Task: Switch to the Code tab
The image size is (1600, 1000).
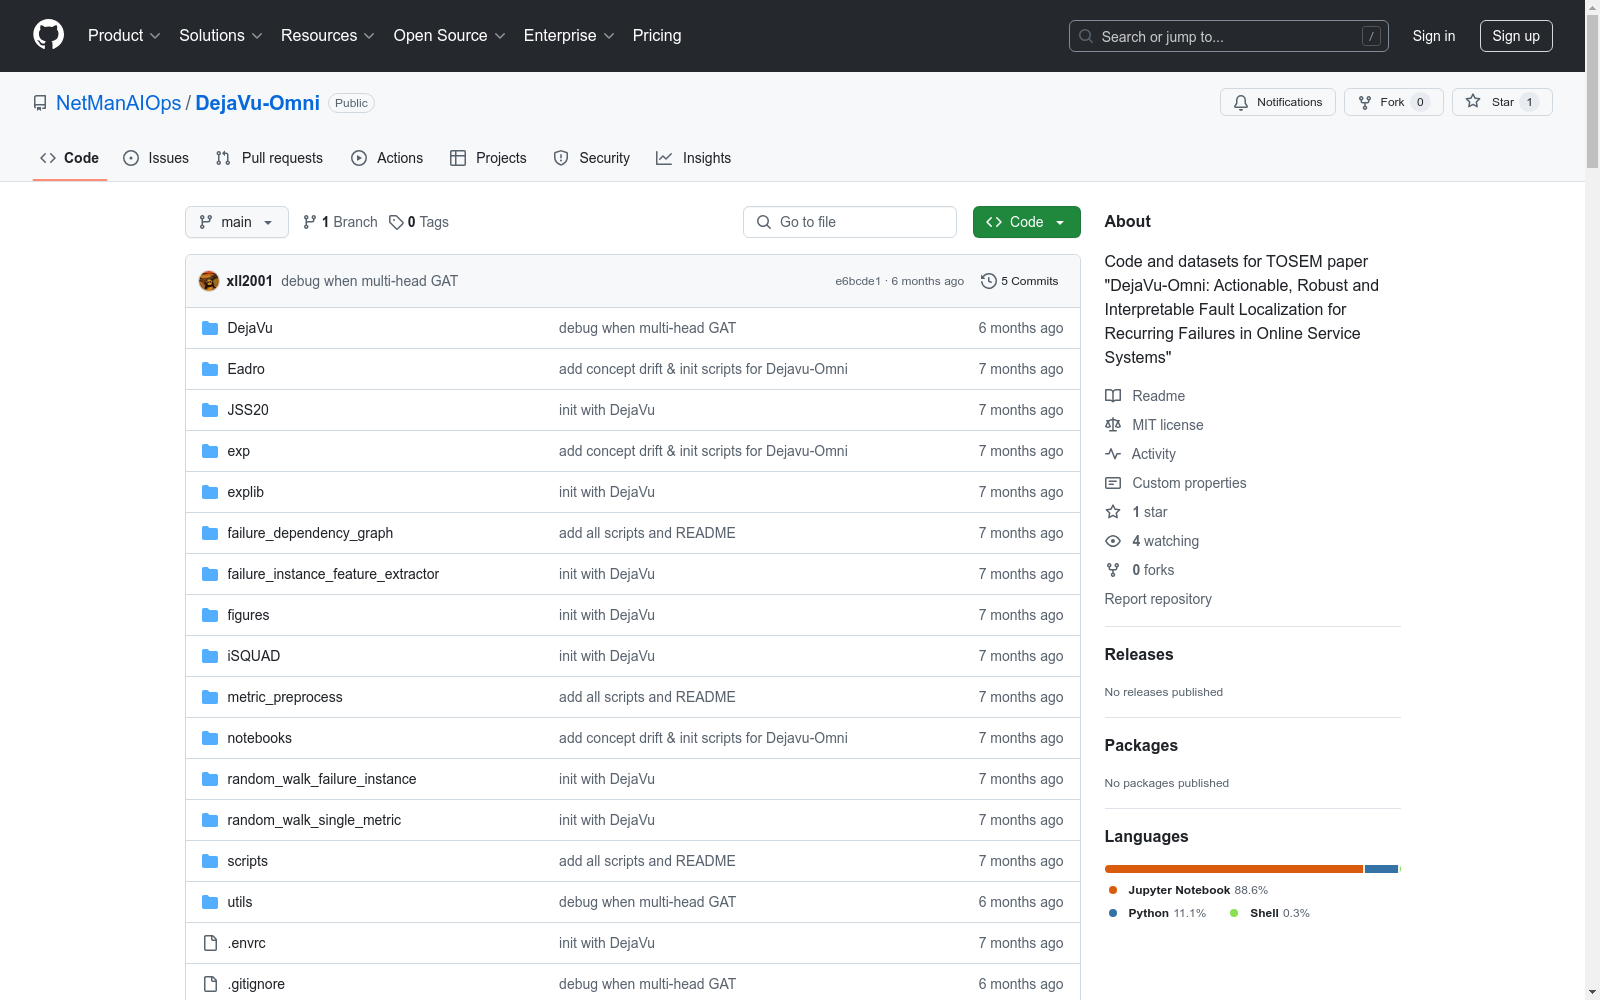Action: (70, 158)
